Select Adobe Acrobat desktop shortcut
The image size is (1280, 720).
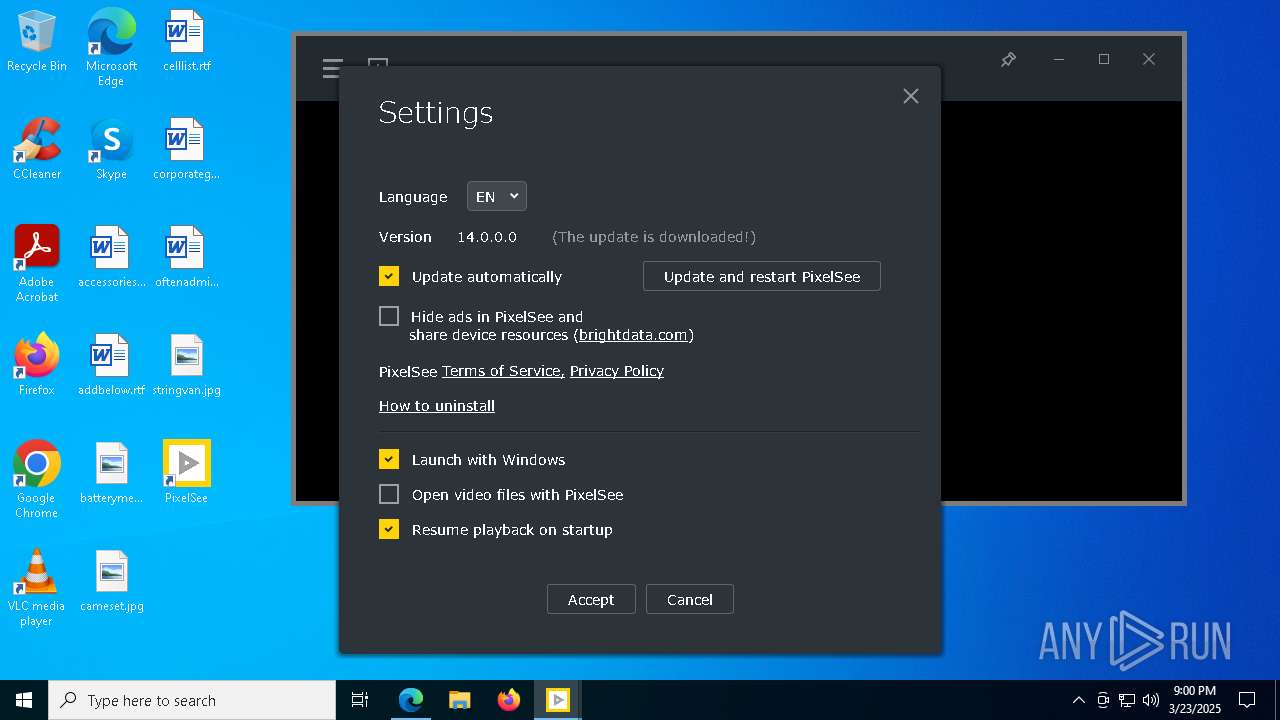(x=37, y=263)
